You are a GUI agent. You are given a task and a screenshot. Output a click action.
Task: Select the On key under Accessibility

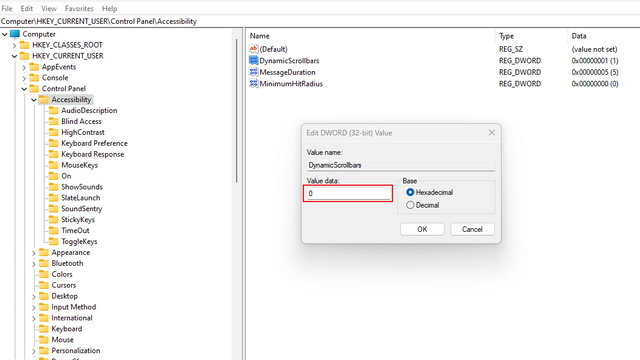coord(66,176)
